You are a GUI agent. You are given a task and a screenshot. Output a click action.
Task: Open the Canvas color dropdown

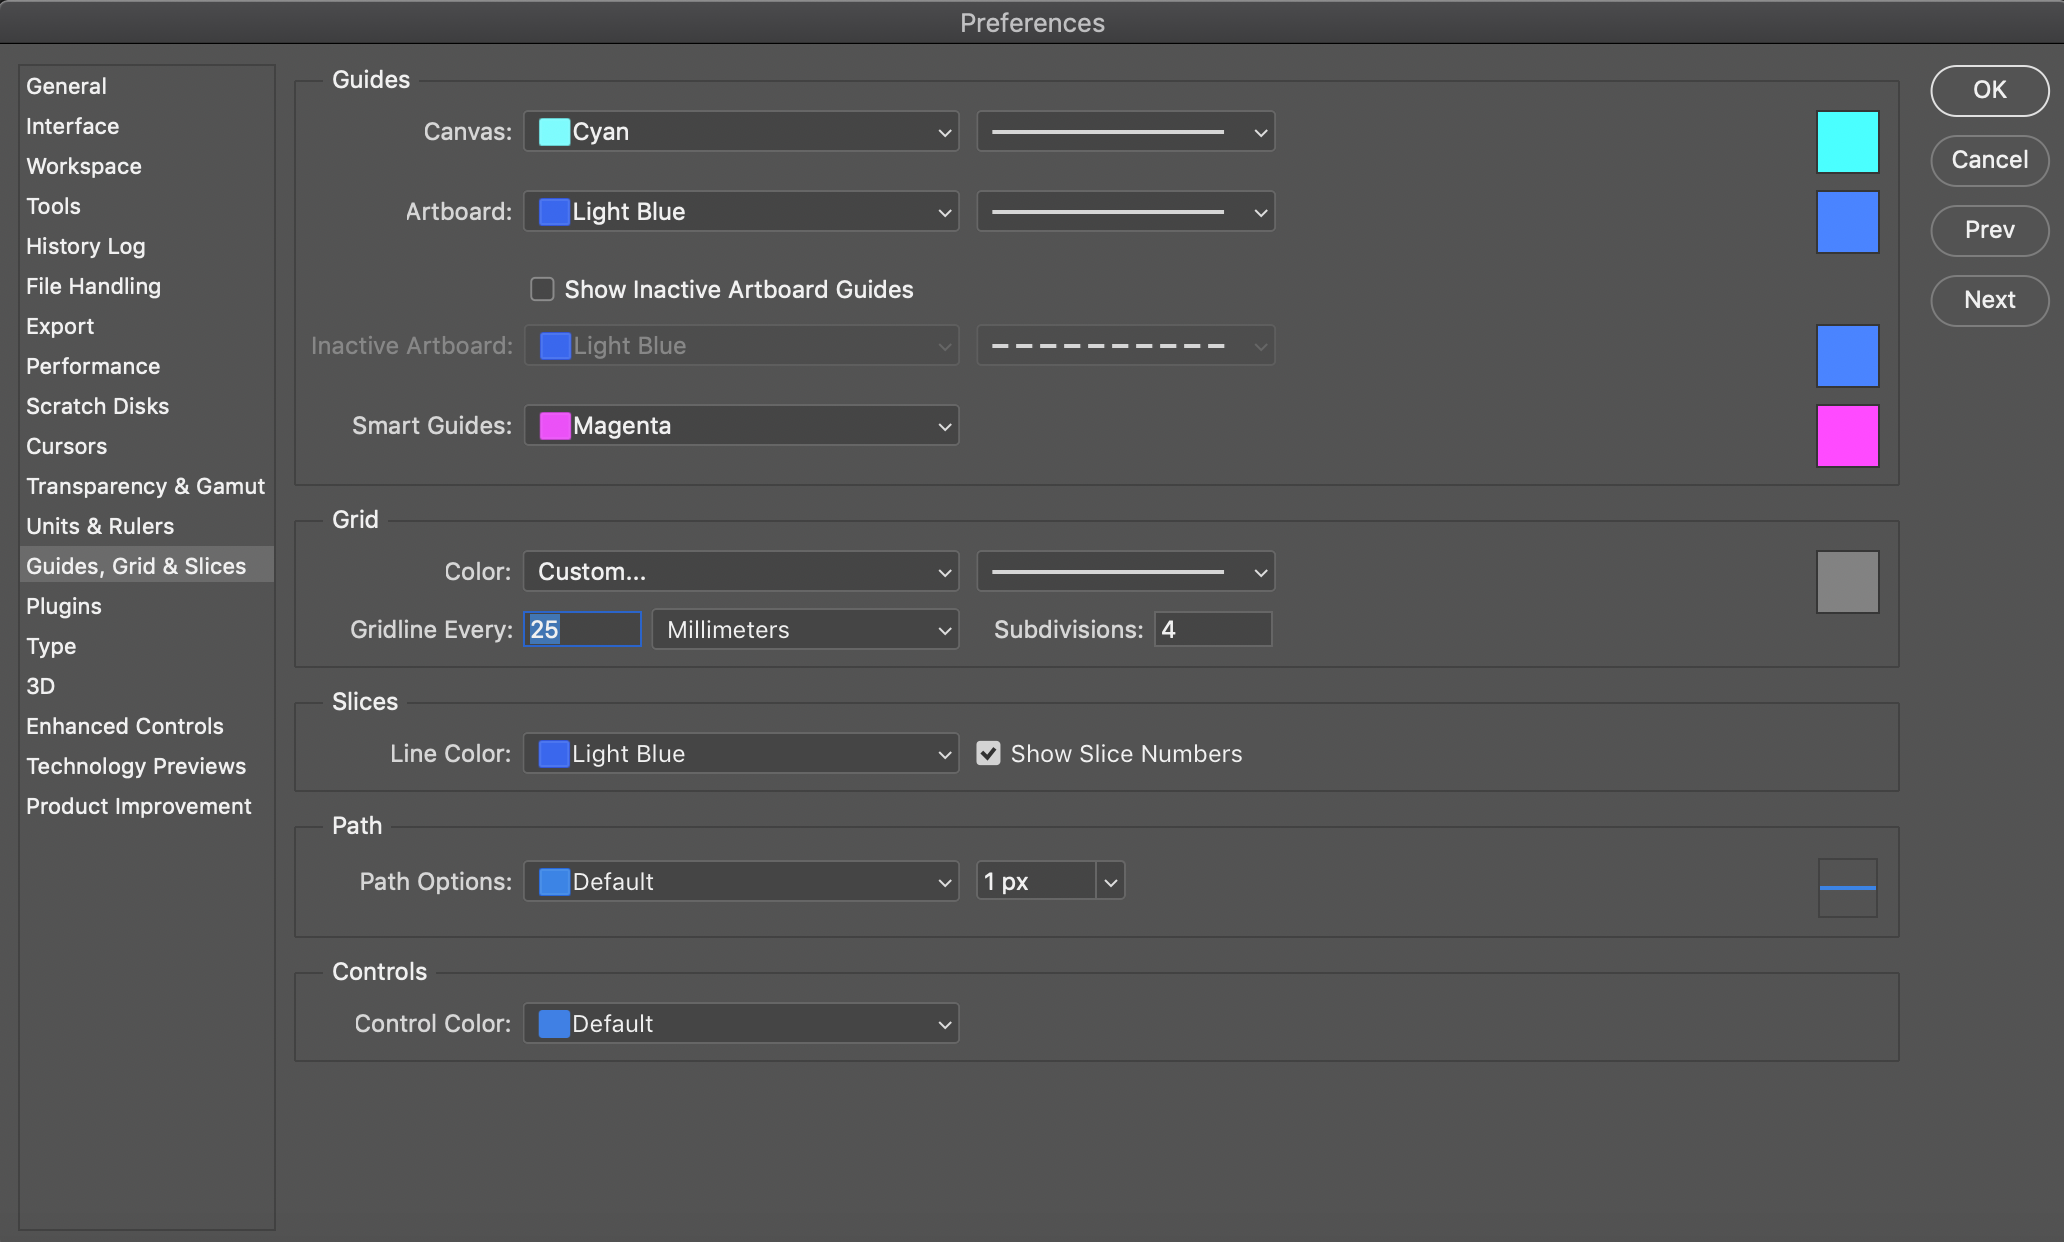(x=741, y=132)
